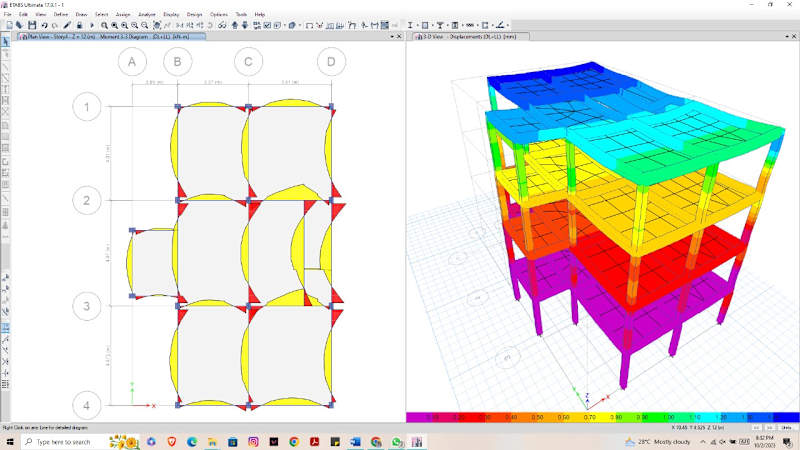Image resolution: width=800 pixels, height=450 pixels.
Task: Open the 3-D View window list dropdown arrow
Action: point(787,37)
